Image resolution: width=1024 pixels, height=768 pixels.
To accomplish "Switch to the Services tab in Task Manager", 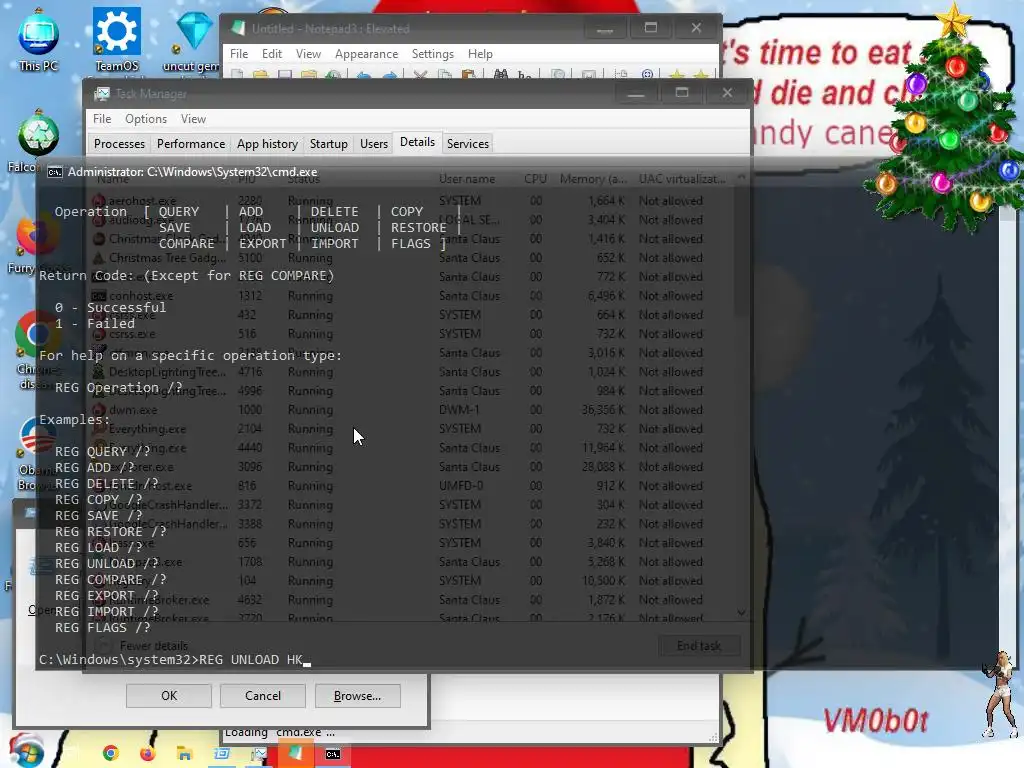I will [468, 144].
